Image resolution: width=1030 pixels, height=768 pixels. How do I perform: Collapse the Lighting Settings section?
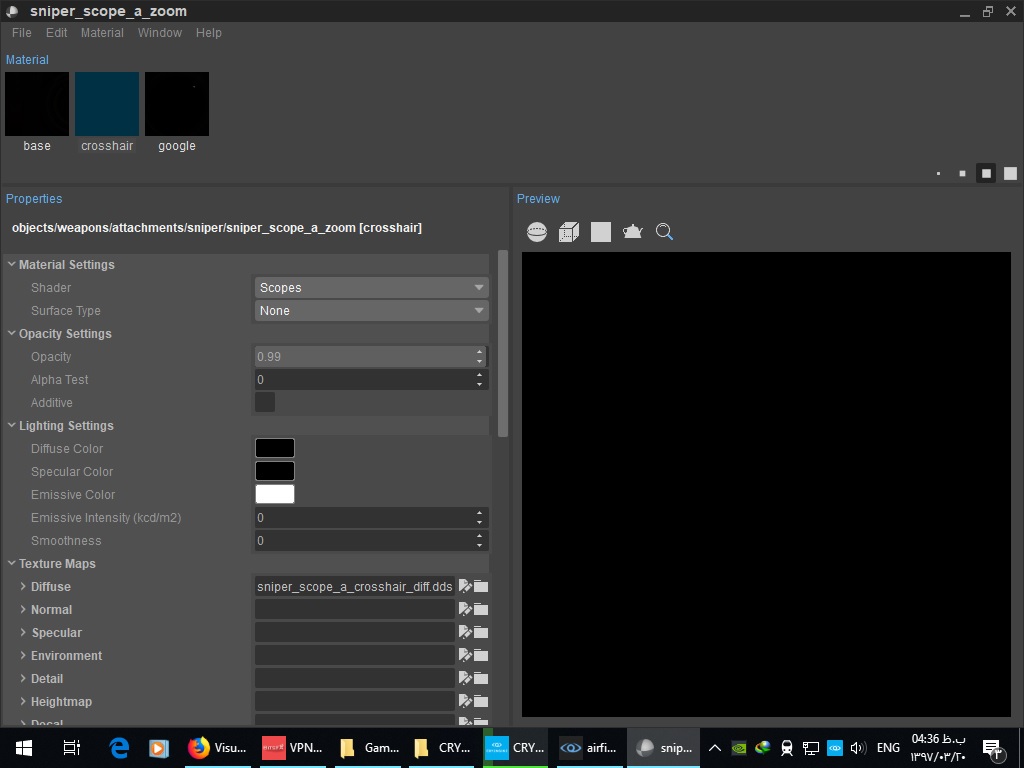[x=12, y=425]
